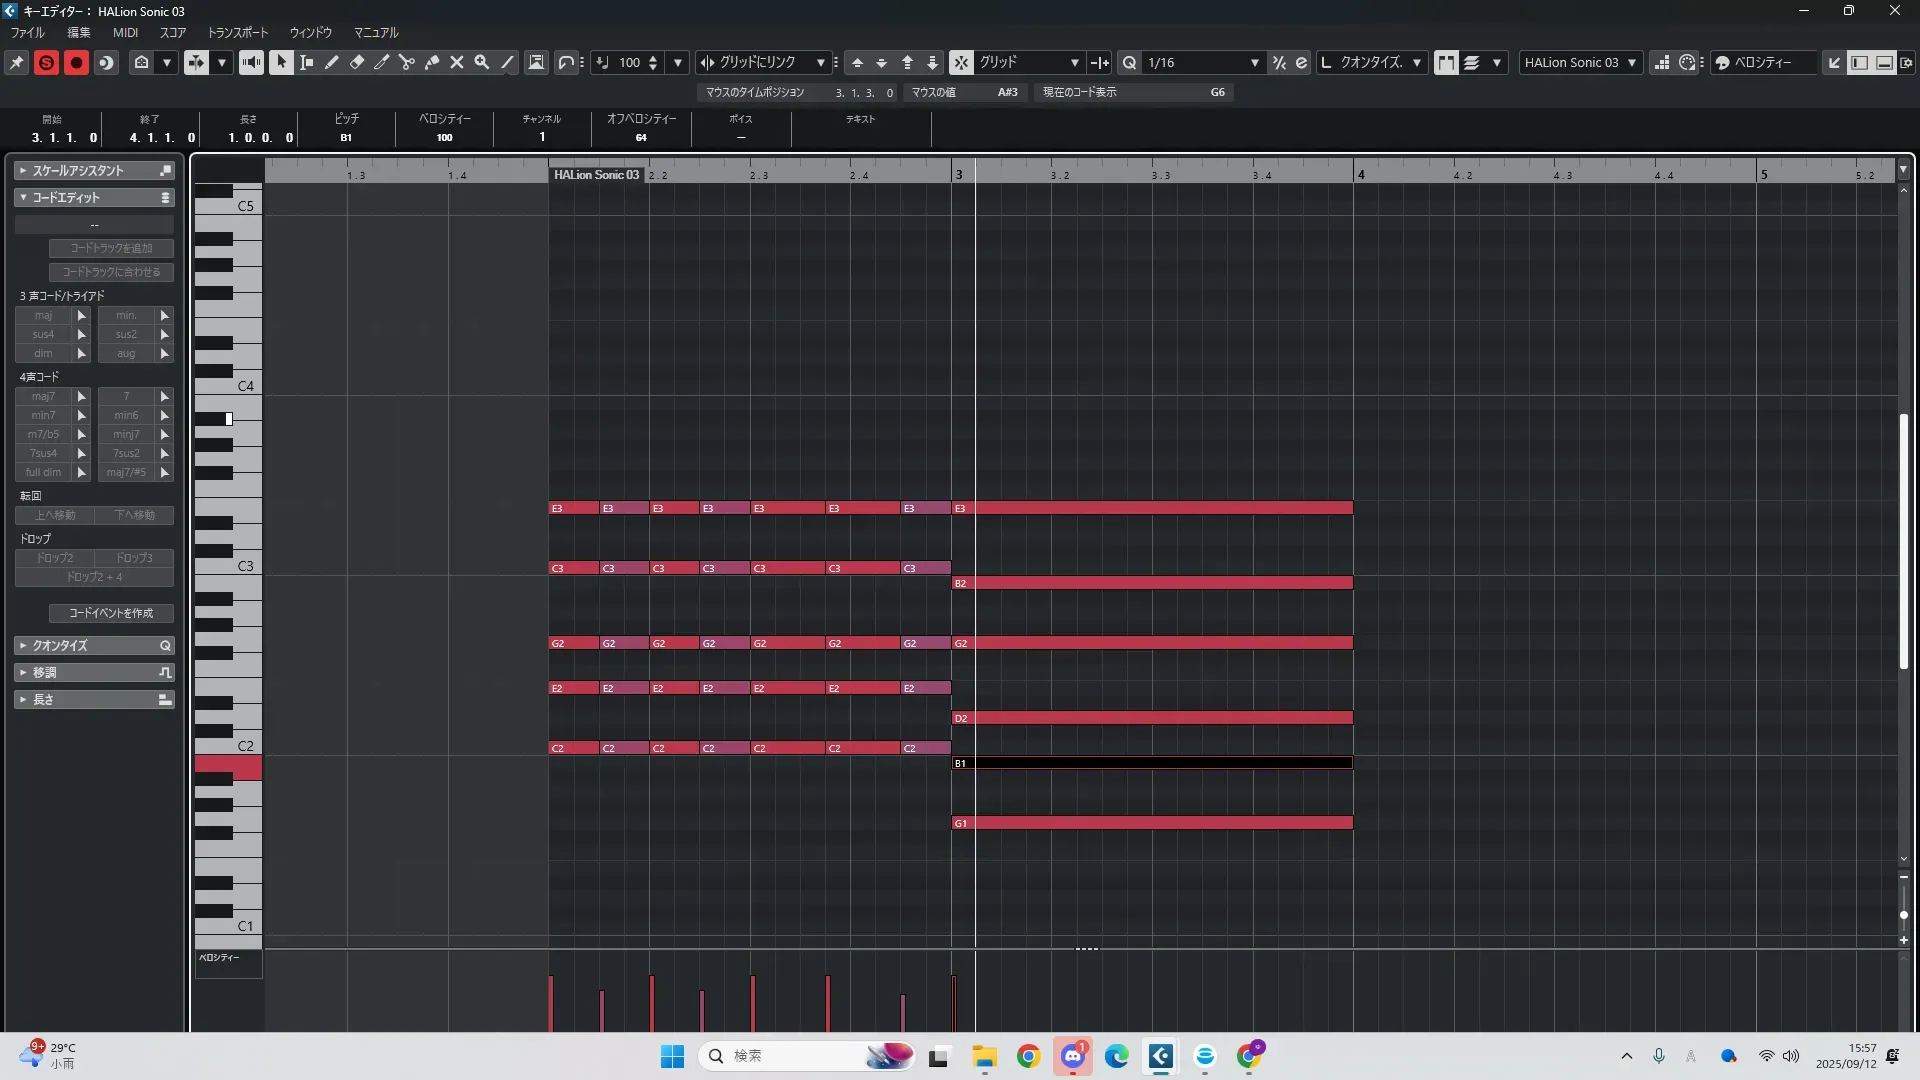Click the maj chord button
Viewport: 1920px width, 1080px height.
pos(43,315)
